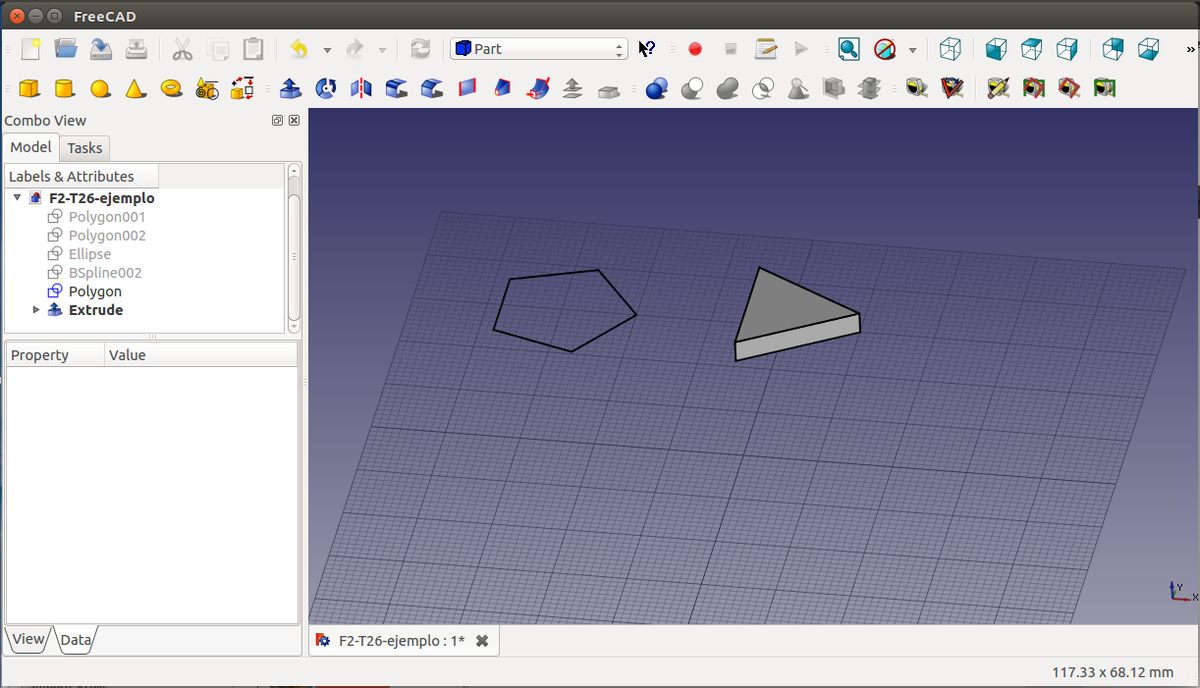The height and width of the screenshot is (688, 1200).
Task: Select the Polygon object in the model tree
Action: 95,292
